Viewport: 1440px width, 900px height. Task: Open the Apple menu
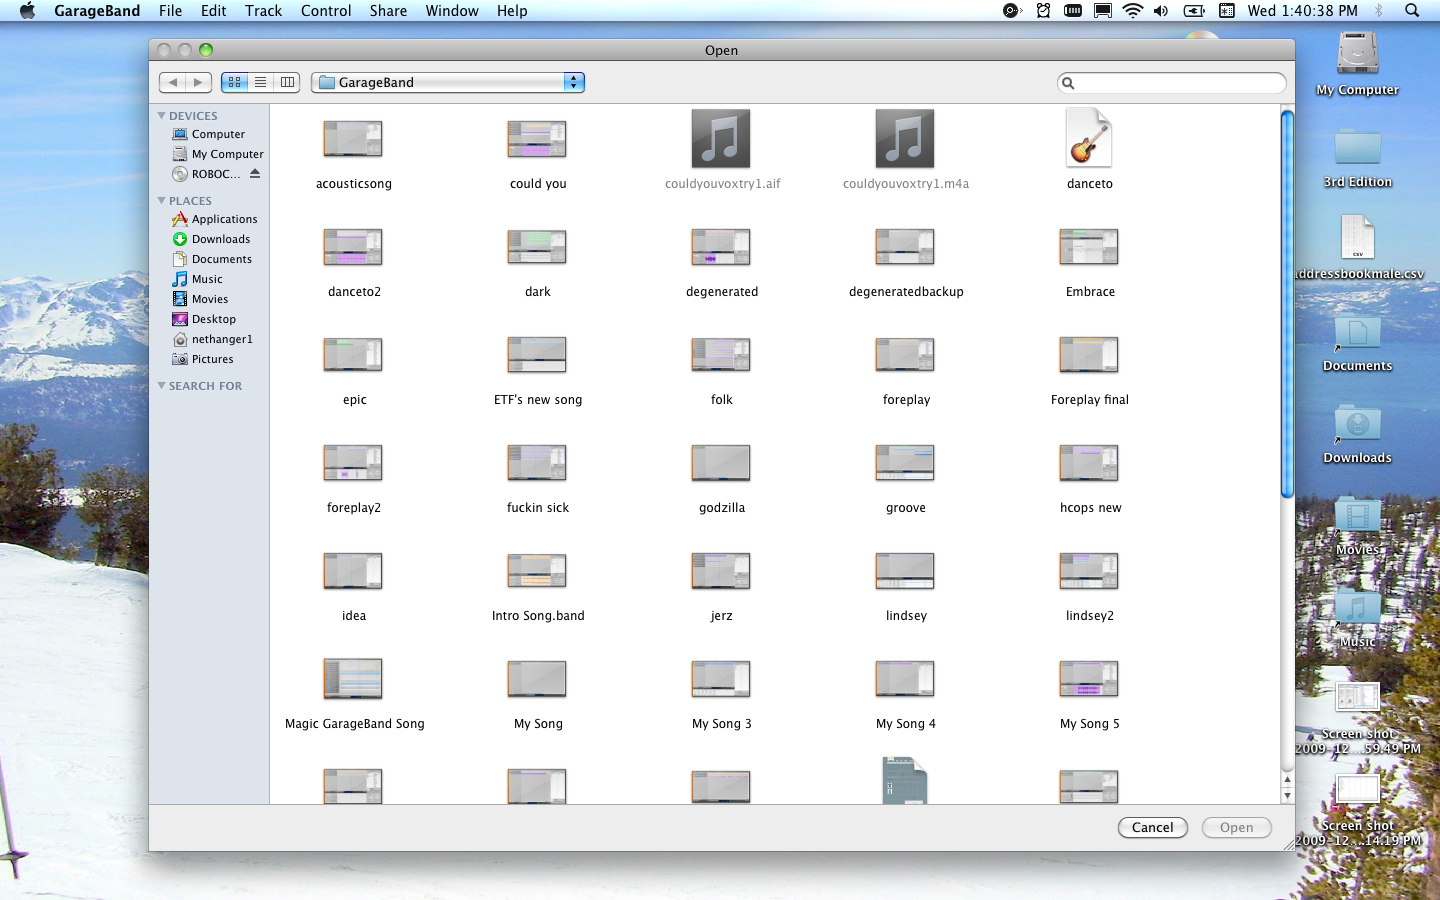click(27, 11)
